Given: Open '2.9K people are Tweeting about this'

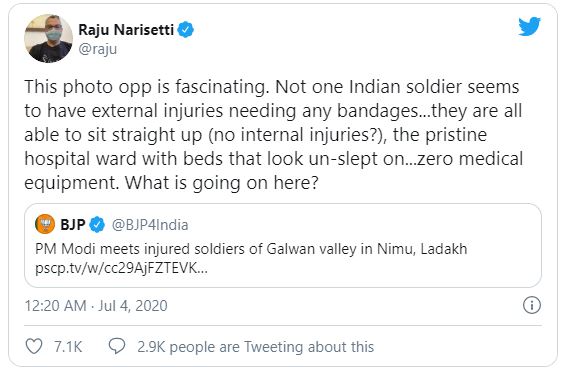Looking at the screenshot, I should click(x=255, y=347).
